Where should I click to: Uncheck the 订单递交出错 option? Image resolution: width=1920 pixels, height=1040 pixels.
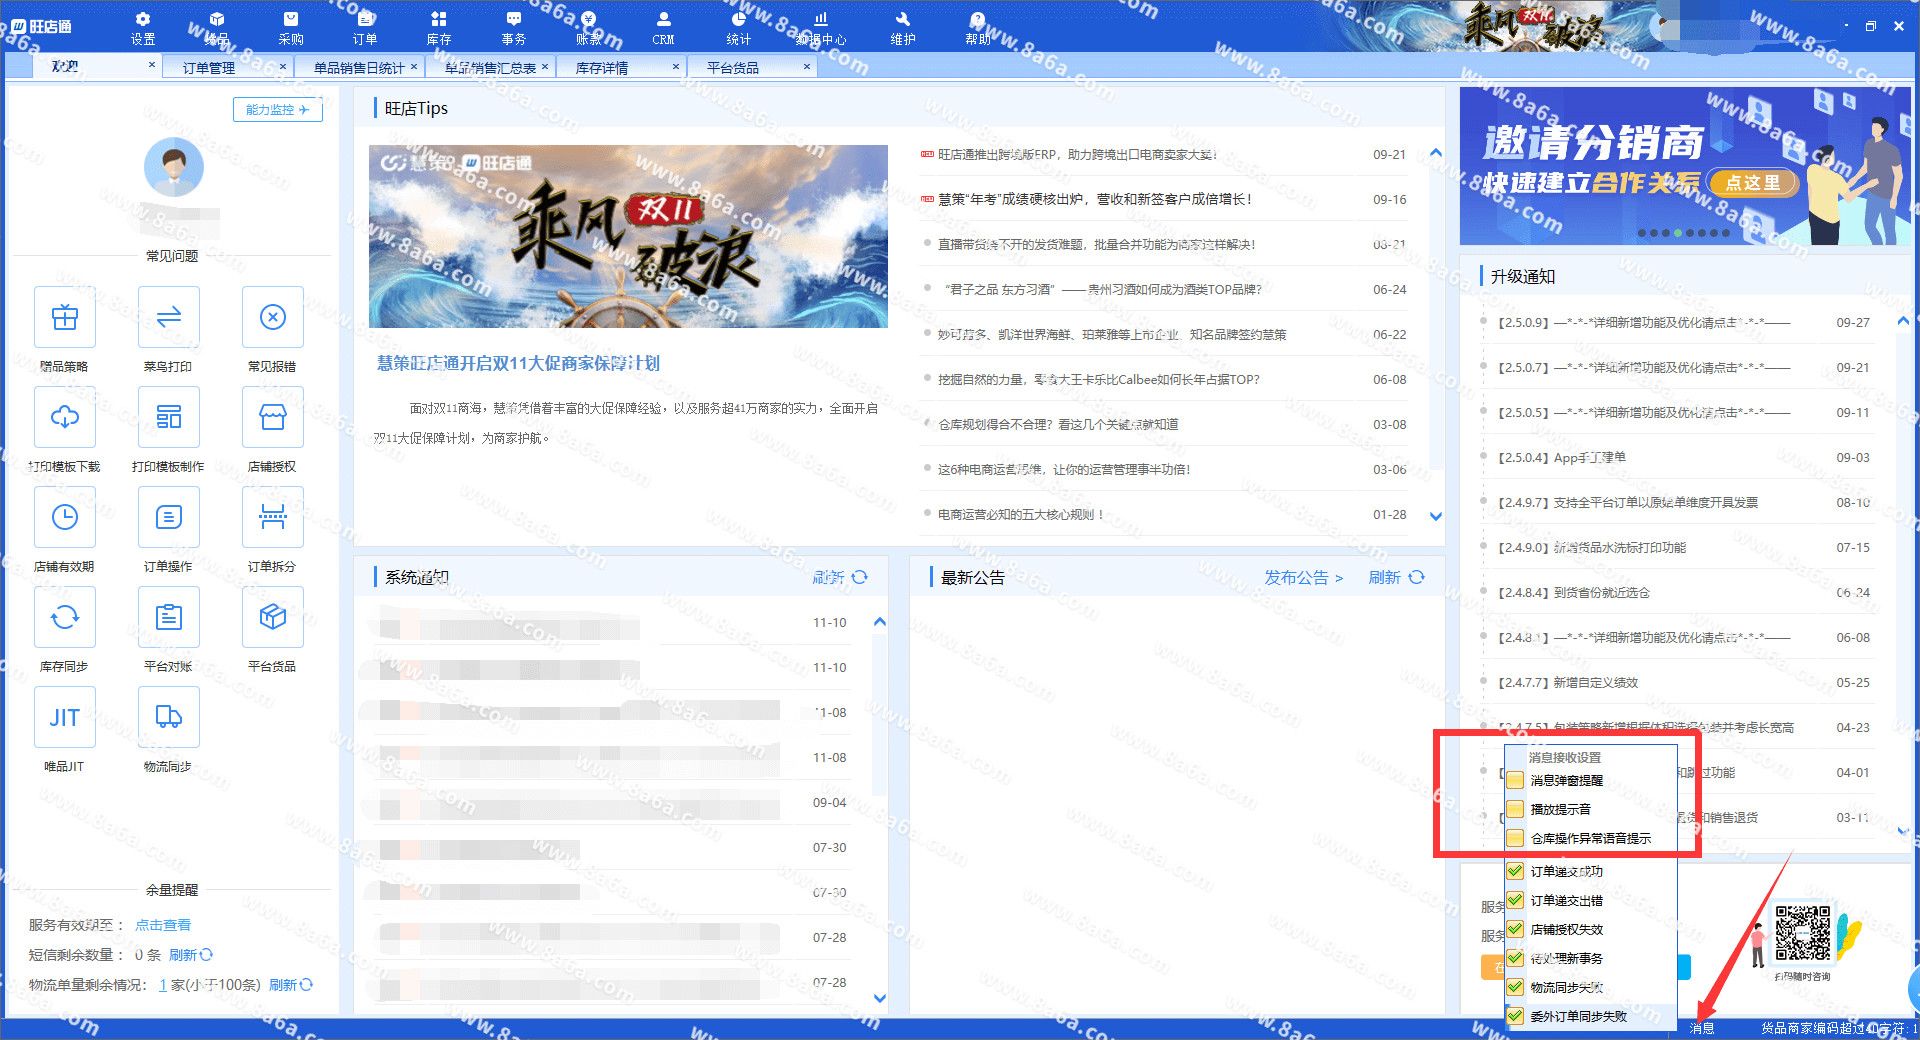tap(1515, 900)
